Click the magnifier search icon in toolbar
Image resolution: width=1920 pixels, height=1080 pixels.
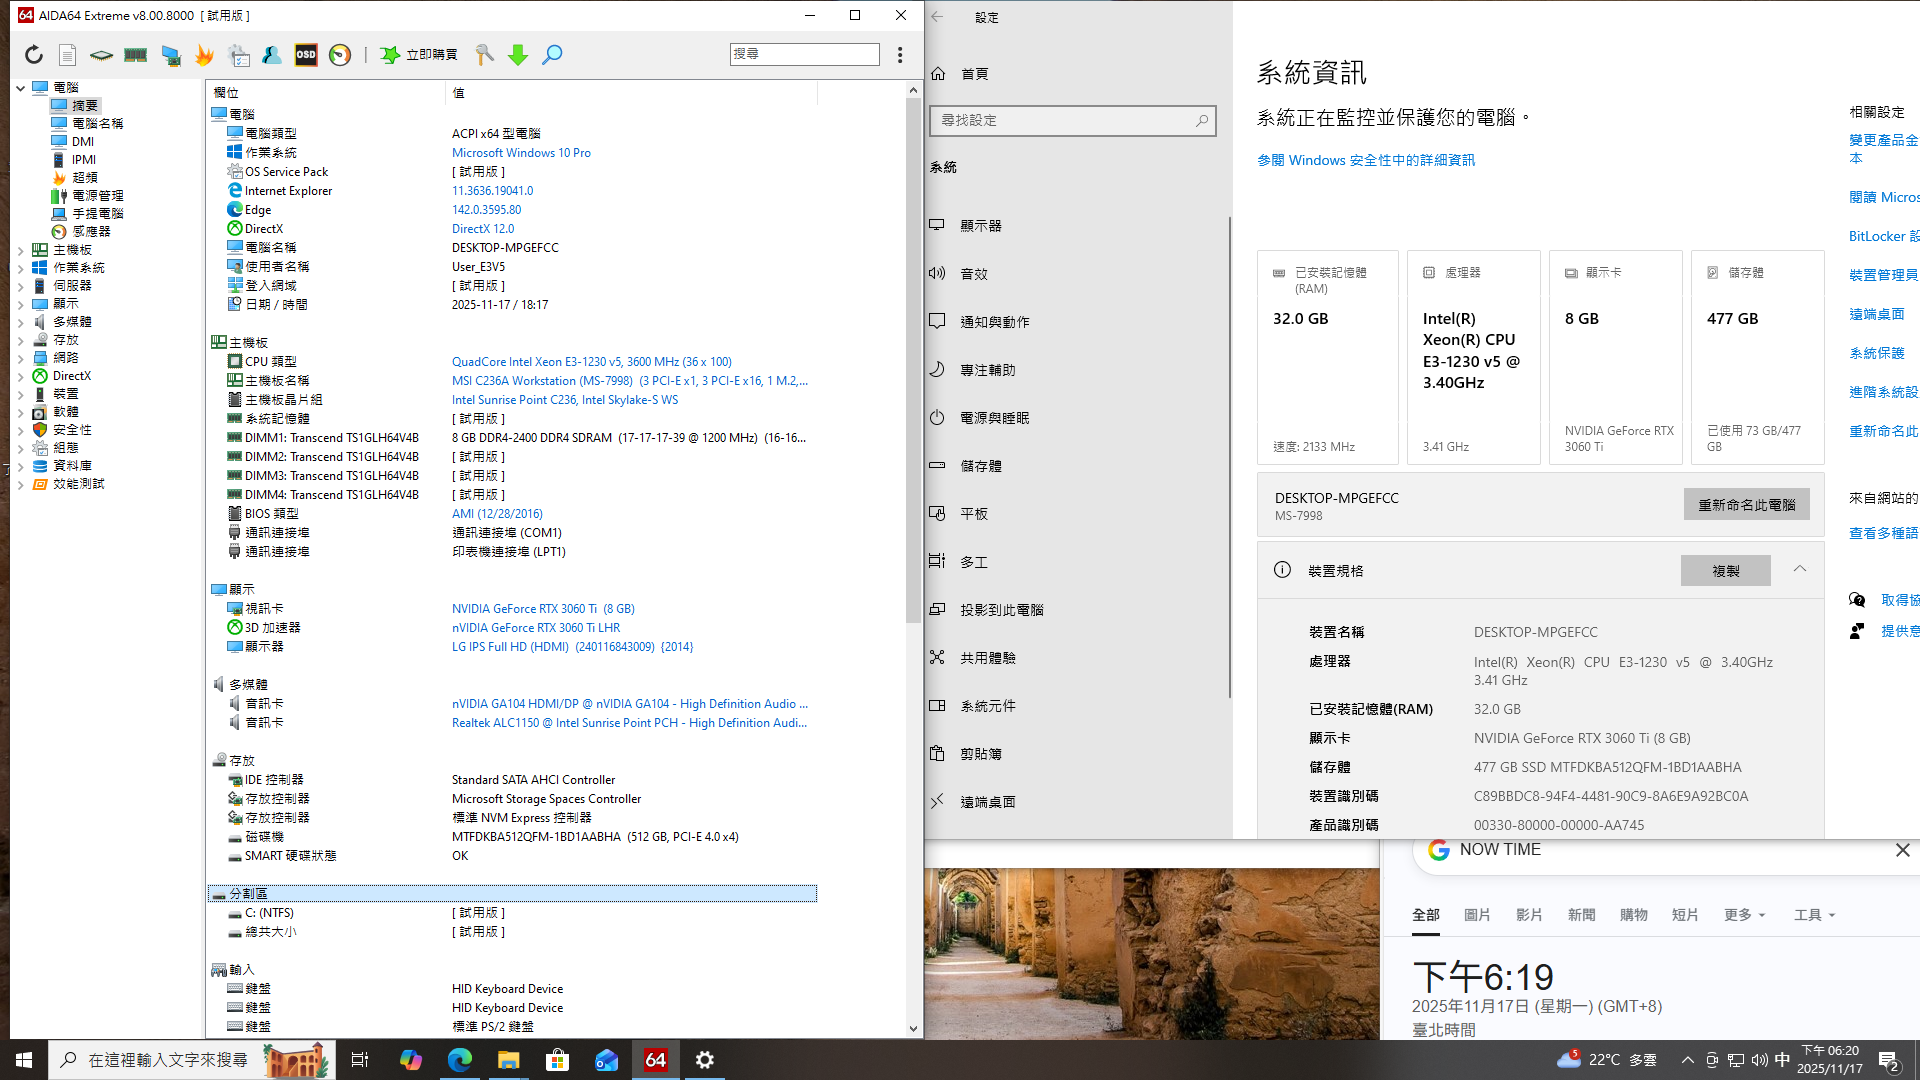tap(552, 55)
